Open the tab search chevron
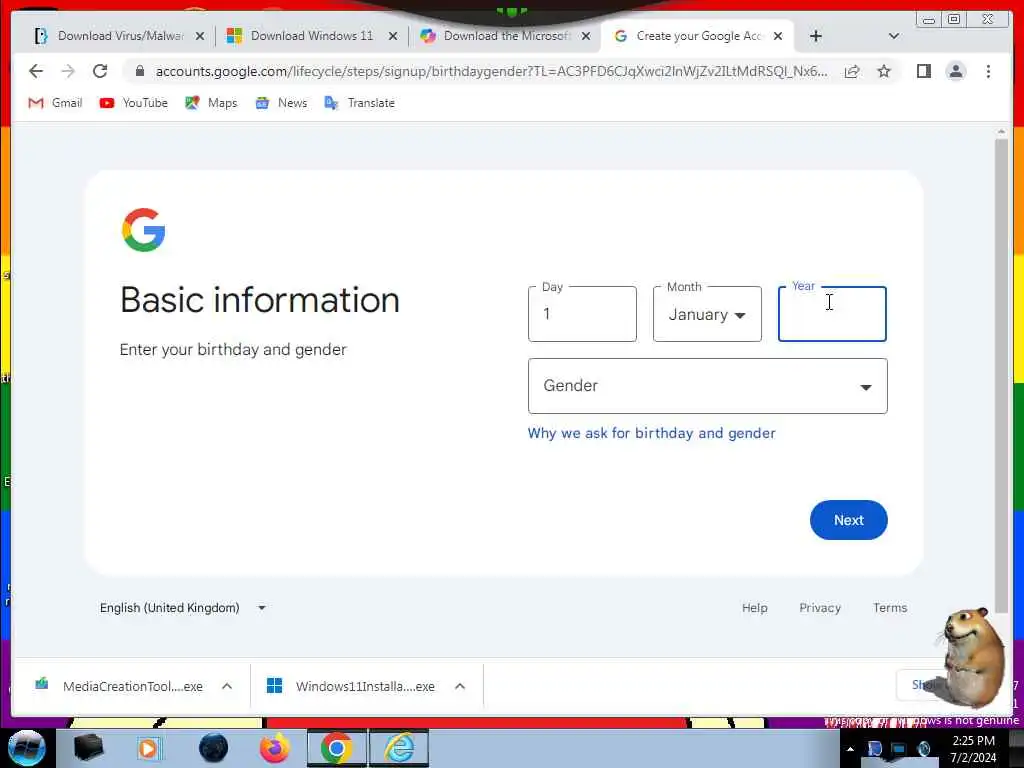The height and width of the screenshot is (768, 1024). point(894,36)
